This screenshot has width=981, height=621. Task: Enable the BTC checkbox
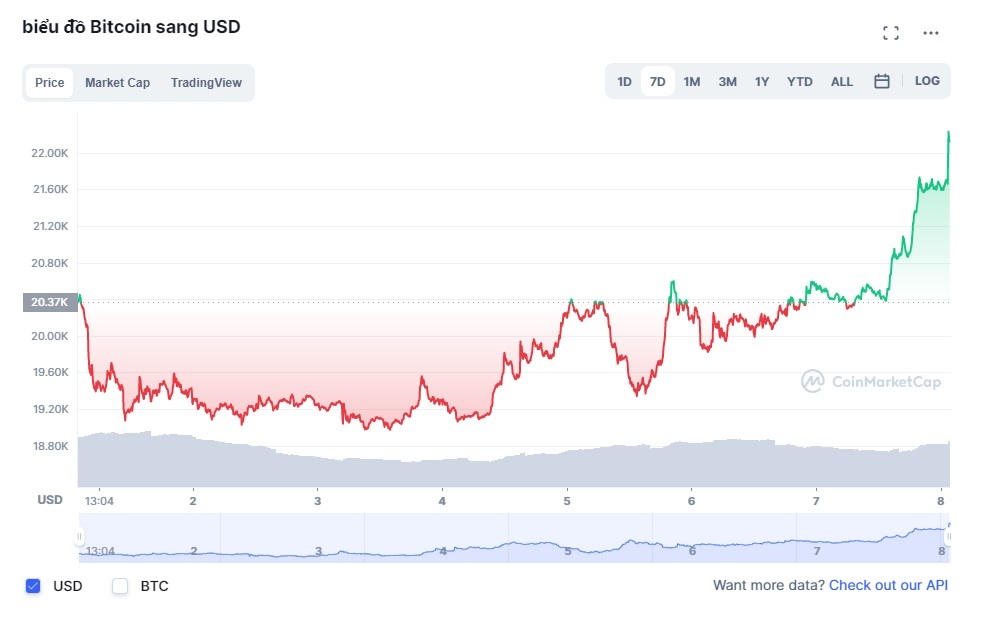119,586
